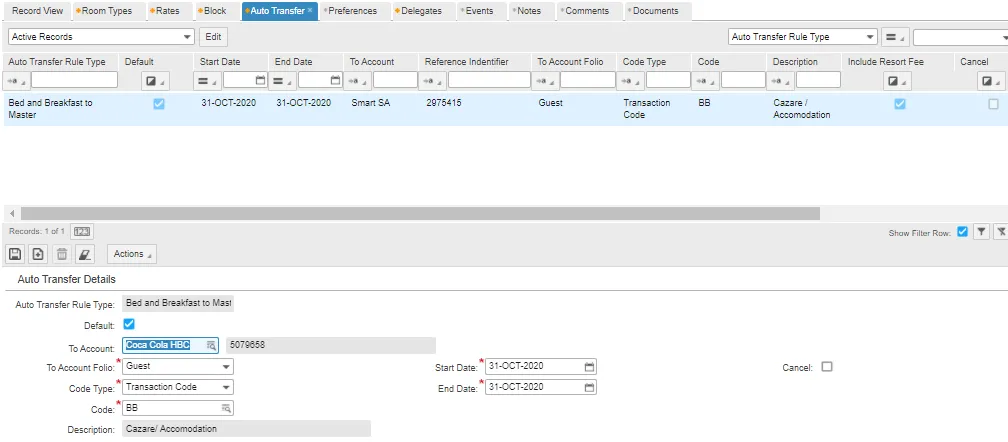Open Description column filter operator
Viewport: 1008px width, 442px height.
pyautogui.click(x=780, y=80)
